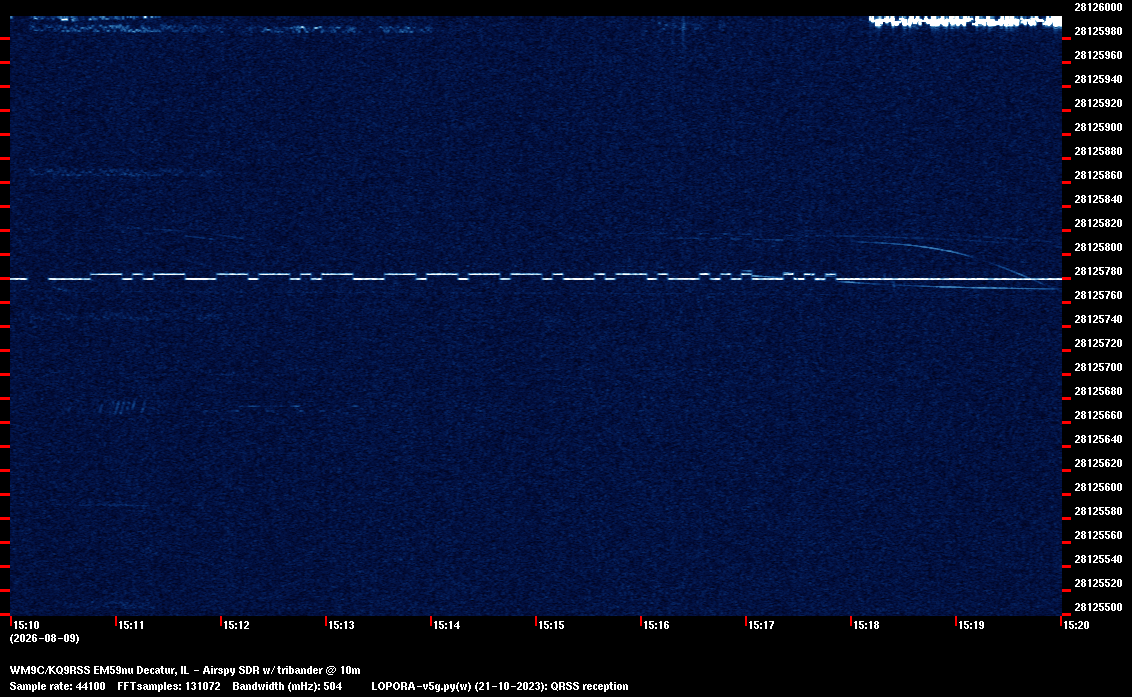Click the 28125860 frequency label

1099,176
